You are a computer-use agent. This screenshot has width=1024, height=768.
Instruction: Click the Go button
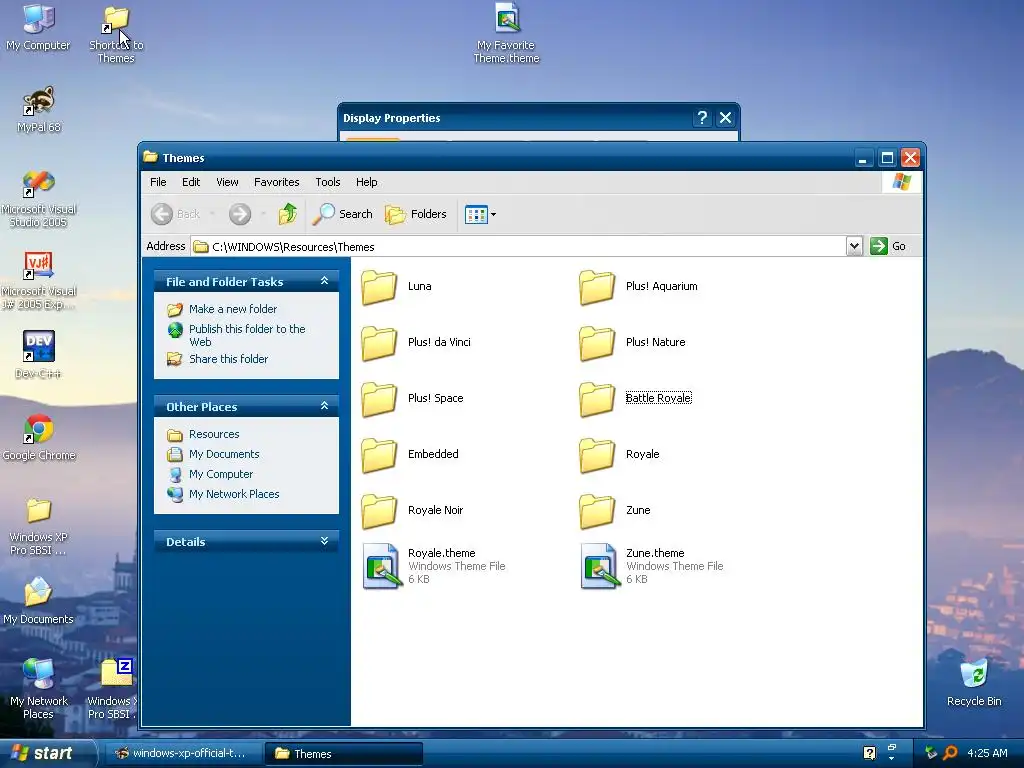(x=889, y=246)
